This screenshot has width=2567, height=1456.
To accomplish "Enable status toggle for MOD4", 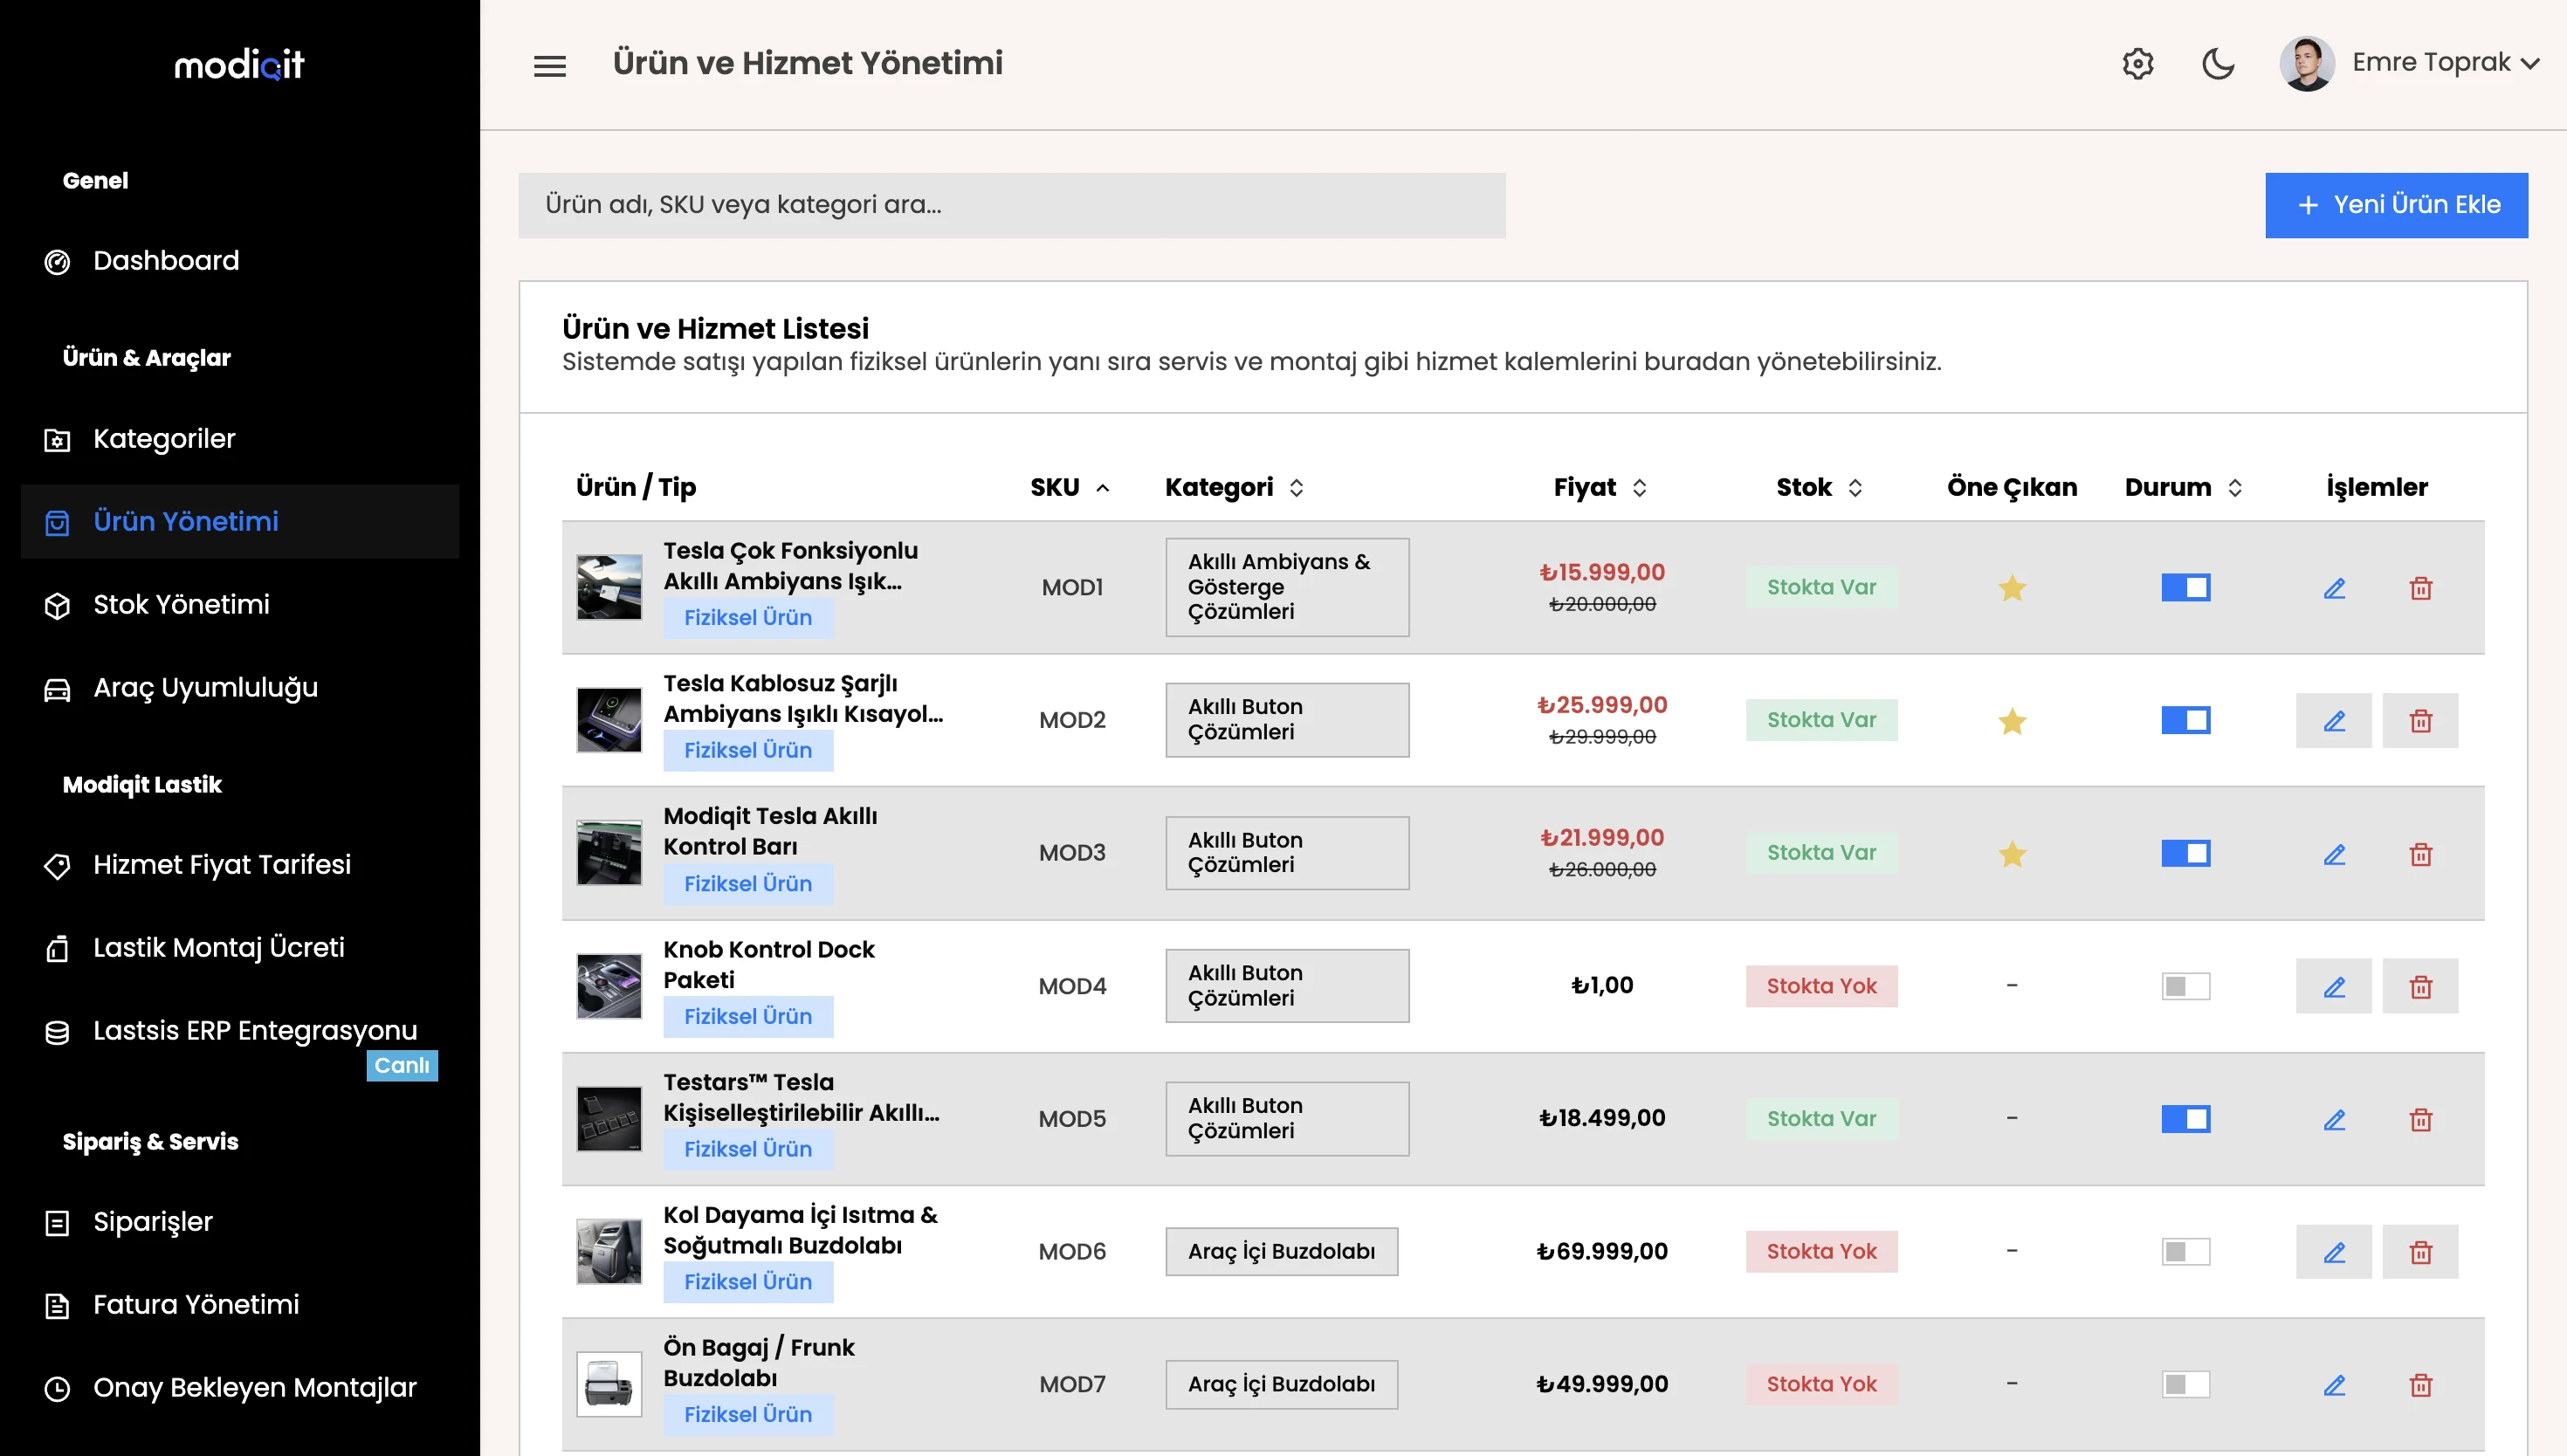I will pyautogui.click(x=2185, y=986).
